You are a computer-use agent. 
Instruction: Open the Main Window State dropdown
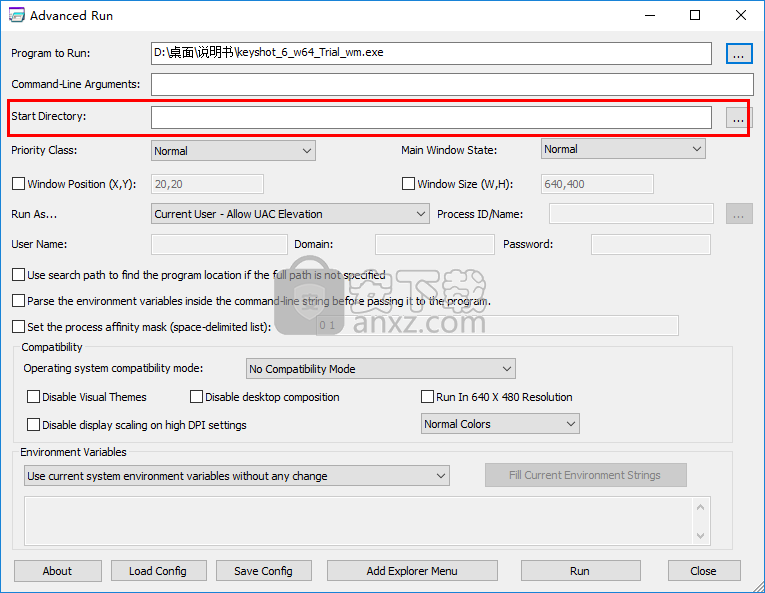click(623, 149)
